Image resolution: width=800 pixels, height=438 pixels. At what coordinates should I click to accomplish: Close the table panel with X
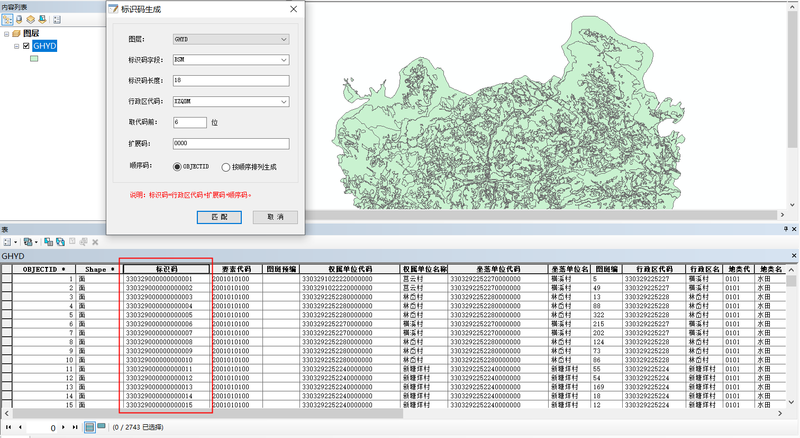point(794,229)
